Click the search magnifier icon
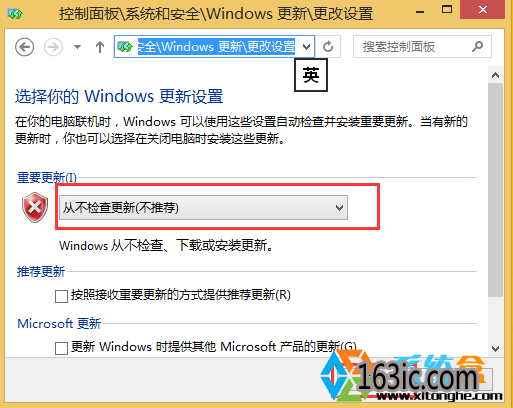Screen dimensions: 513x408 click(477, 47)
